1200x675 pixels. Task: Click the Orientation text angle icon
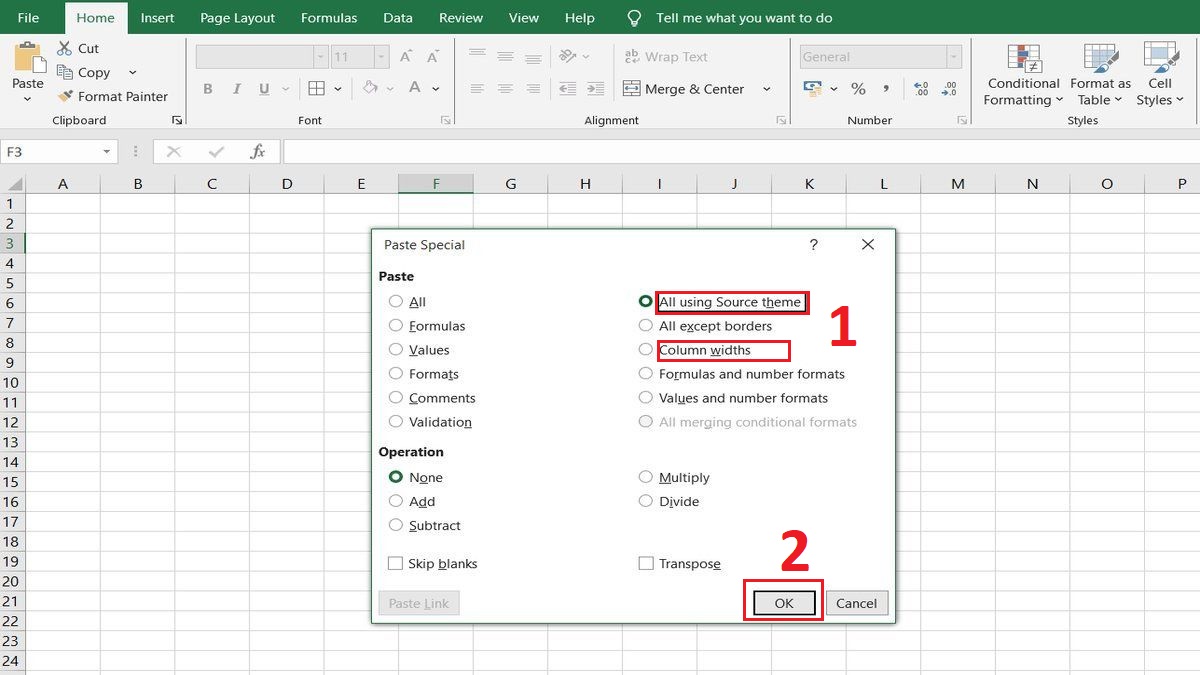pyautogui.click(x=568, y=56)
